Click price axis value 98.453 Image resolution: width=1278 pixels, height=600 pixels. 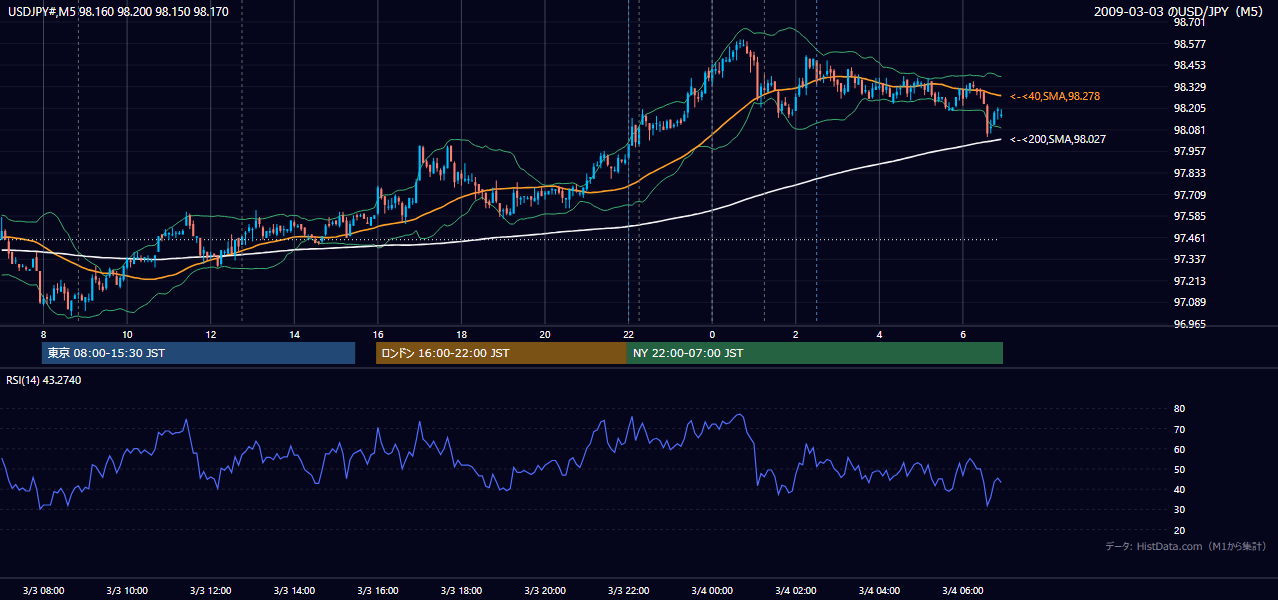[1190, 65]
